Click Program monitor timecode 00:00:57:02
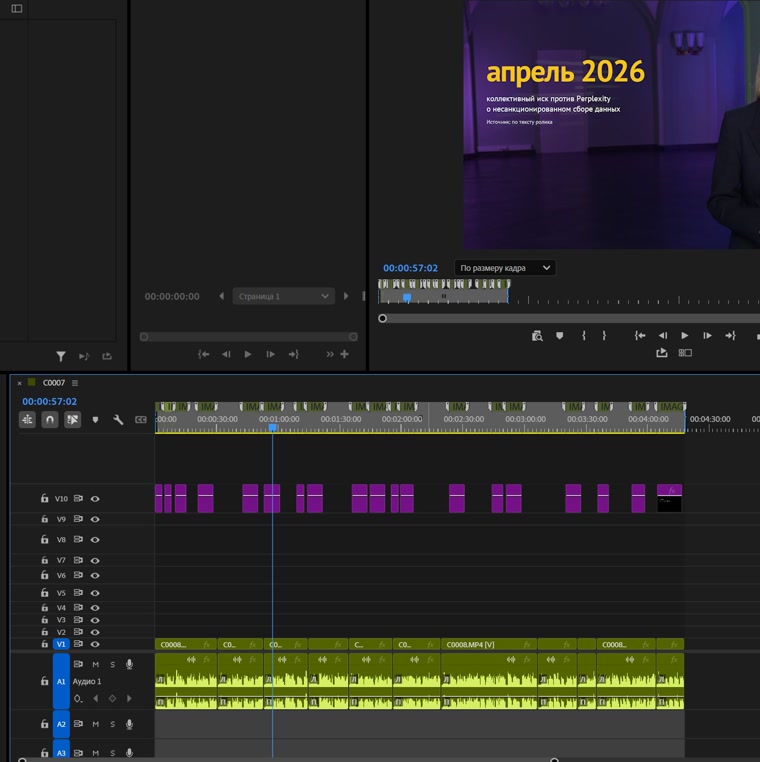Viewport: 760px width, 762px height. point(410,268)
